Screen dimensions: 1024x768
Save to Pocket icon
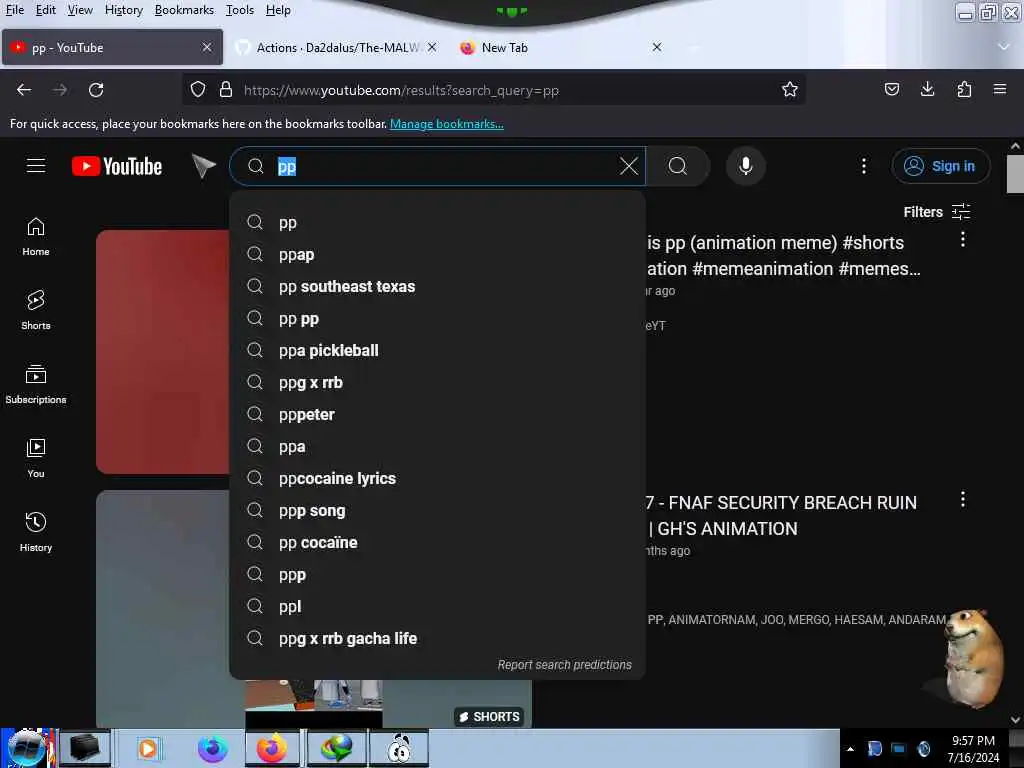[891, 89]
